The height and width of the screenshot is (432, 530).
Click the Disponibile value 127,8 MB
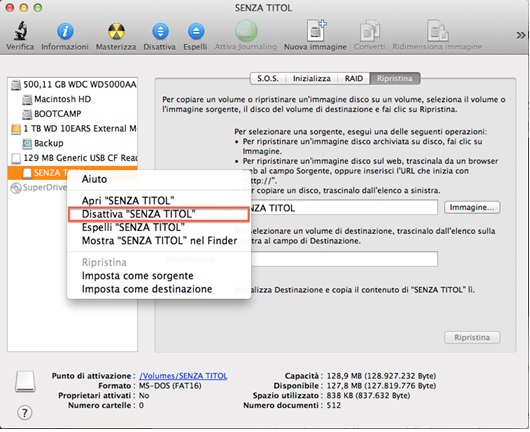[x=381, y=386]
